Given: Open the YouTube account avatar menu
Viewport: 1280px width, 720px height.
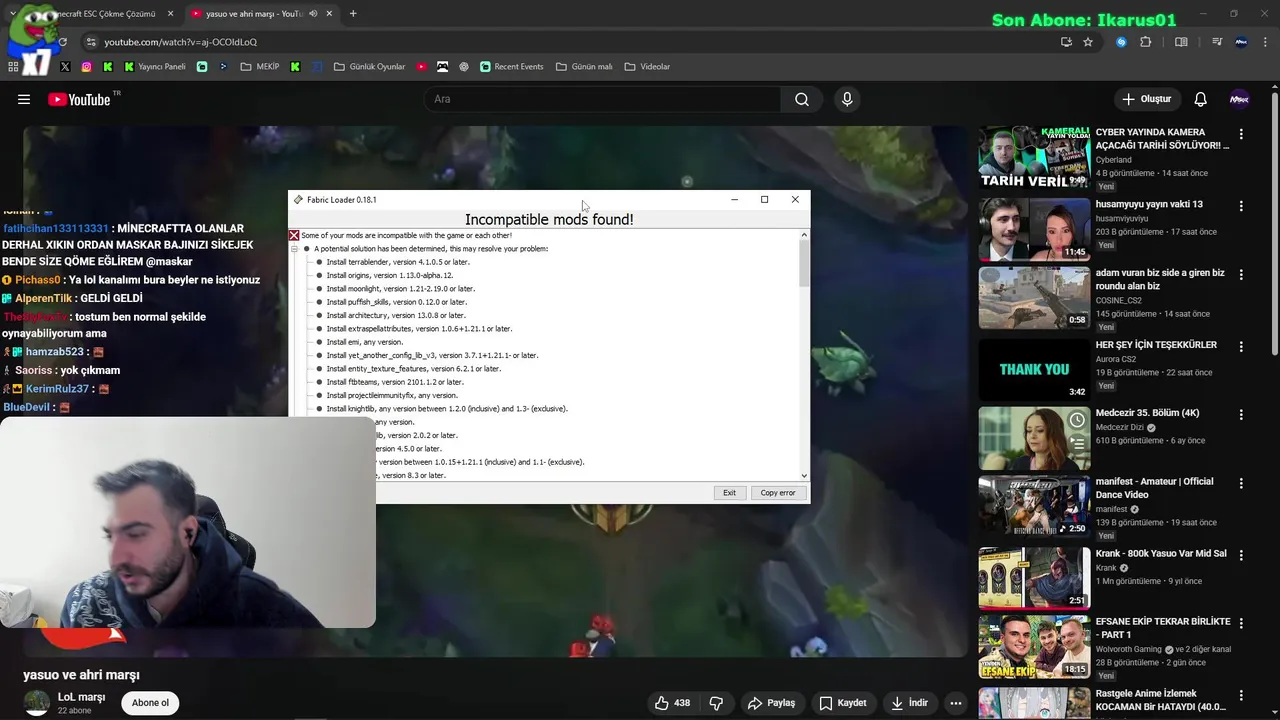Looking at the screenshot, I should click(x=1239, y=99).
